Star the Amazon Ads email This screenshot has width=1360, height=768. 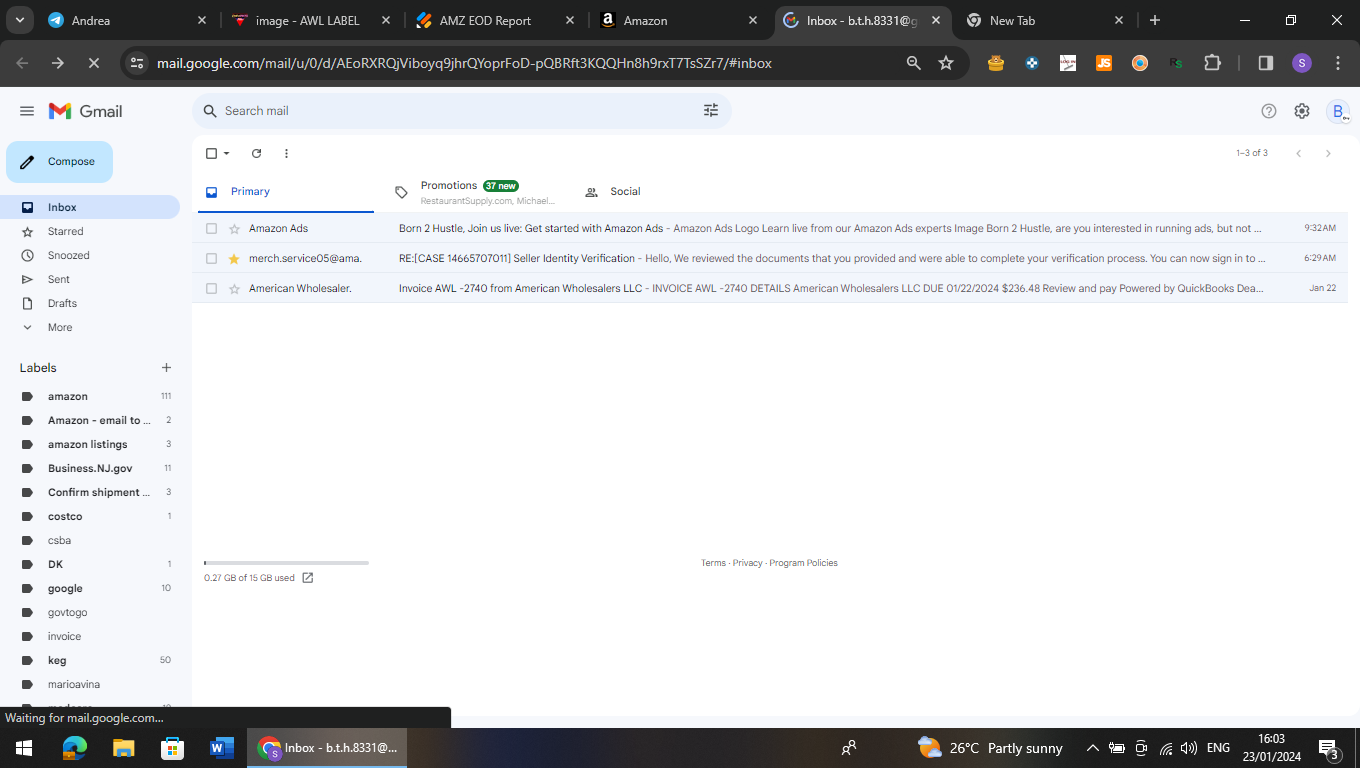[234, 228]
